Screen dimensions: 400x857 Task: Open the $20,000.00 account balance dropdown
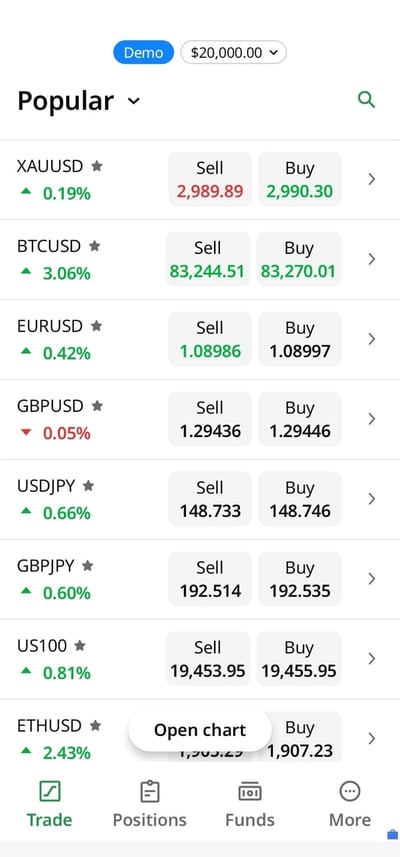coord(233,52)
